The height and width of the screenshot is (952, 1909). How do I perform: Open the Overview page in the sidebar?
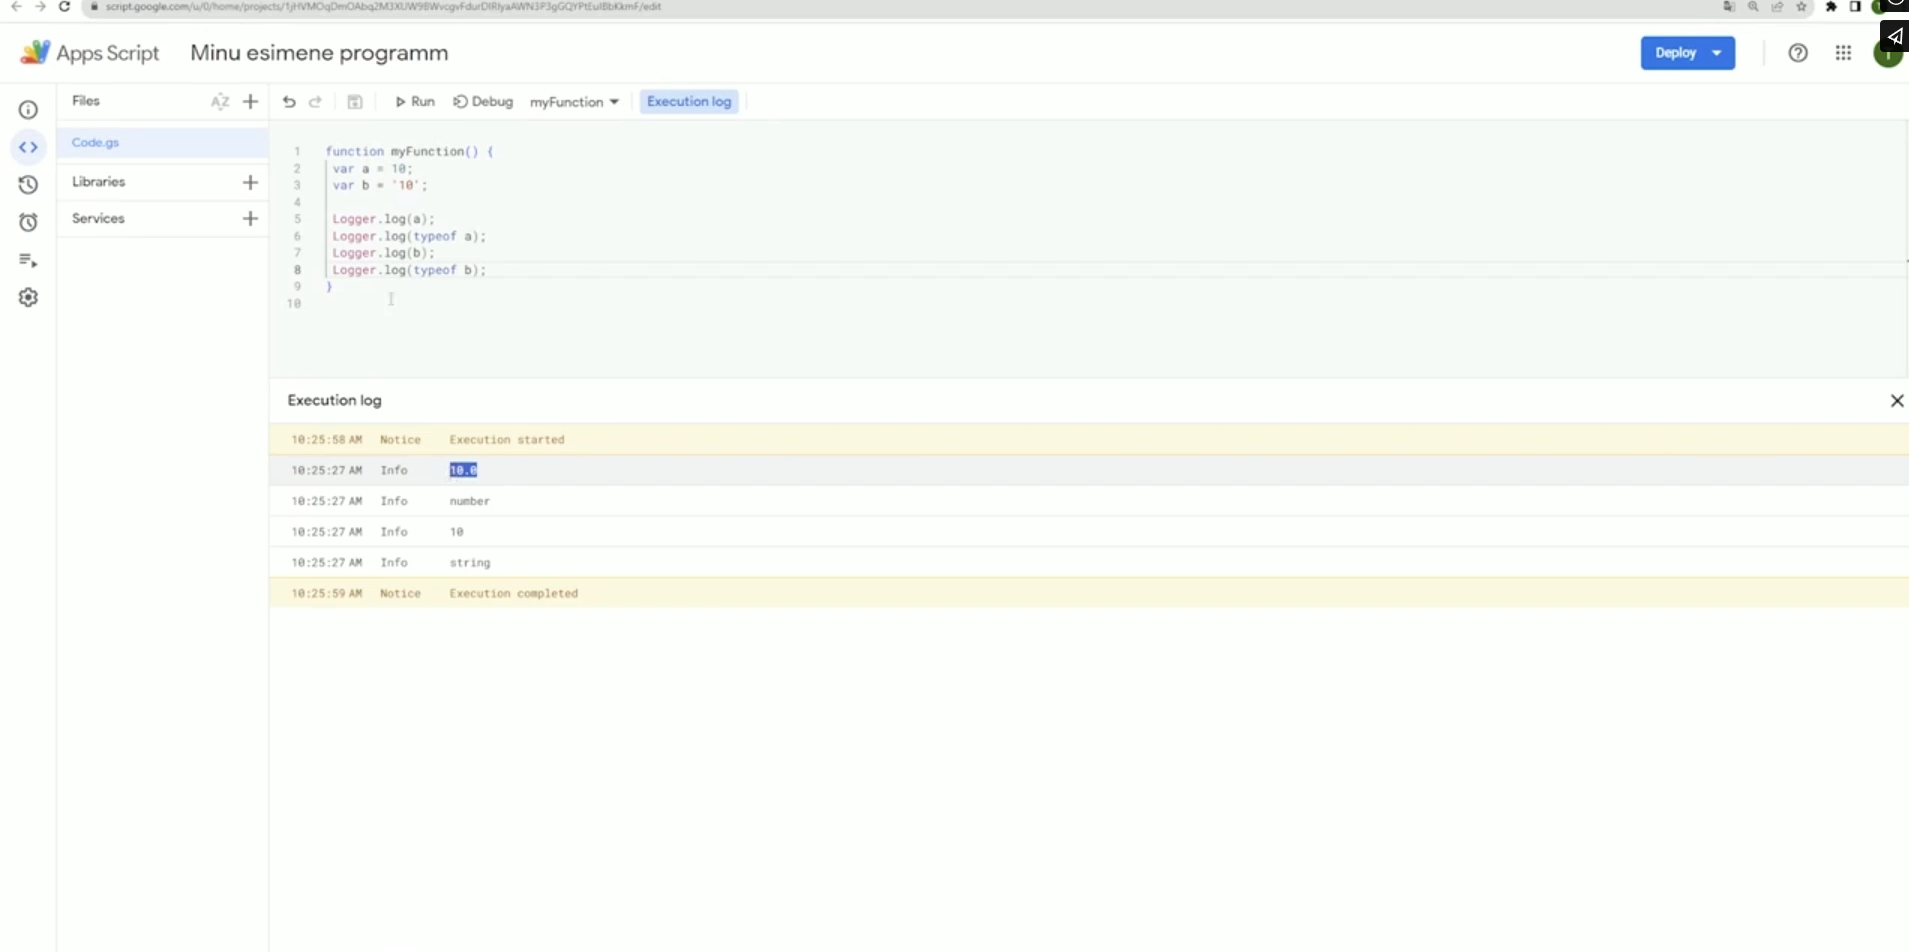(x=28, y=110)
